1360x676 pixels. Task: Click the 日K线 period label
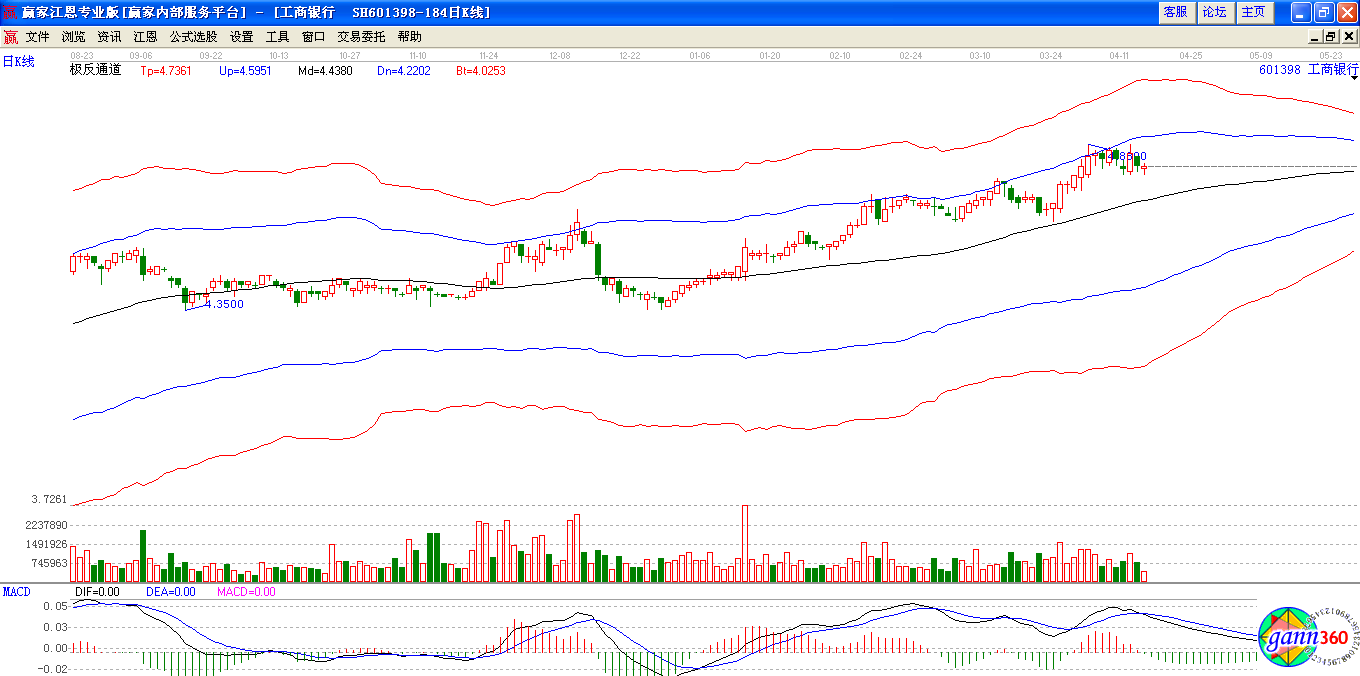pyautogui.click(x=19, y=62)
